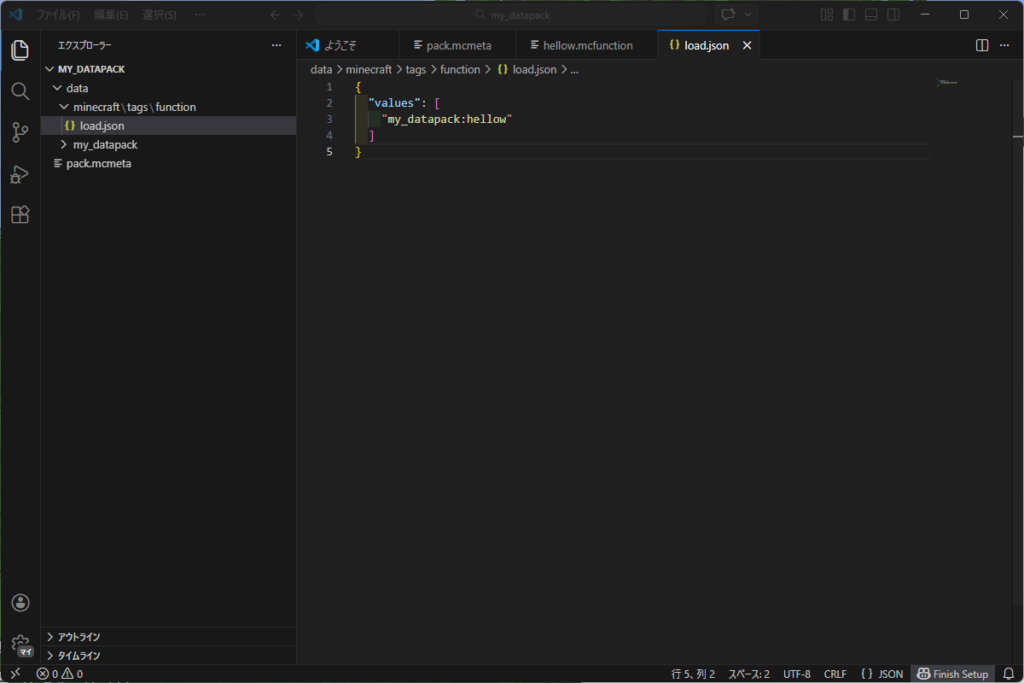Viewport: 1024px width, 683px height.
Task: Toggle the secondary side bar visibility
Action: 893,15
